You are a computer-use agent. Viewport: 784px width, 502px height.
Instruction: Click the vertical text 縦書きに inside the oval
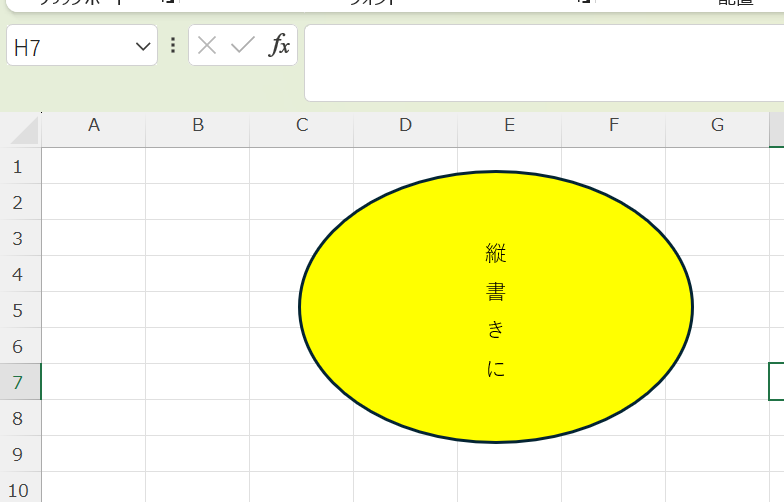click(496, 310)
